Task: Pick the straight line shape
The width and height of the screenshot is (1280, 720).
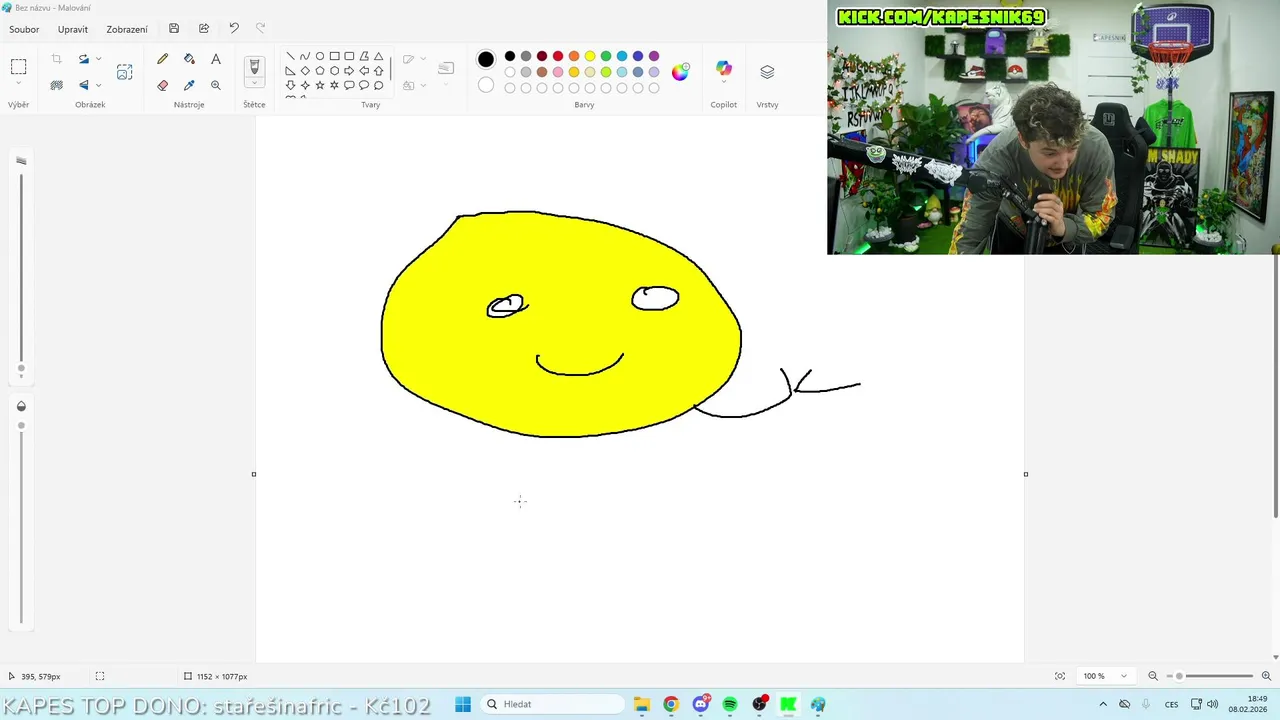Action: click(290, 56)
